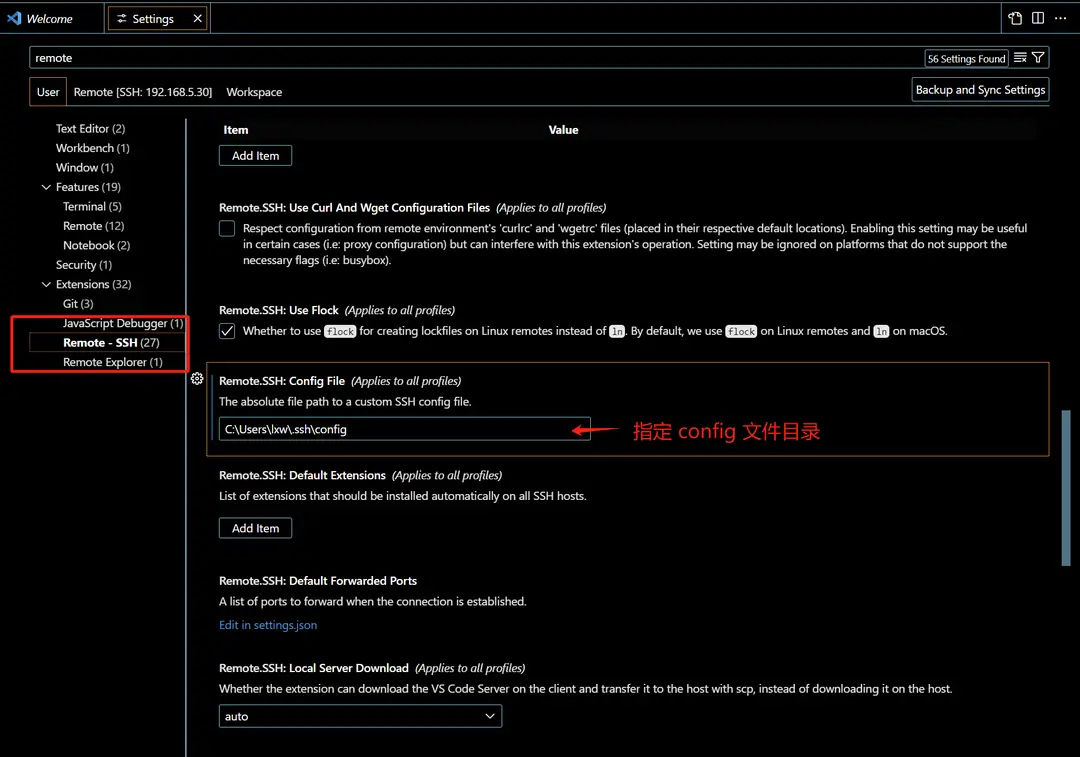Switch to Remote [SSH: 192.168.5.30] settings tab

coord(143,92)
